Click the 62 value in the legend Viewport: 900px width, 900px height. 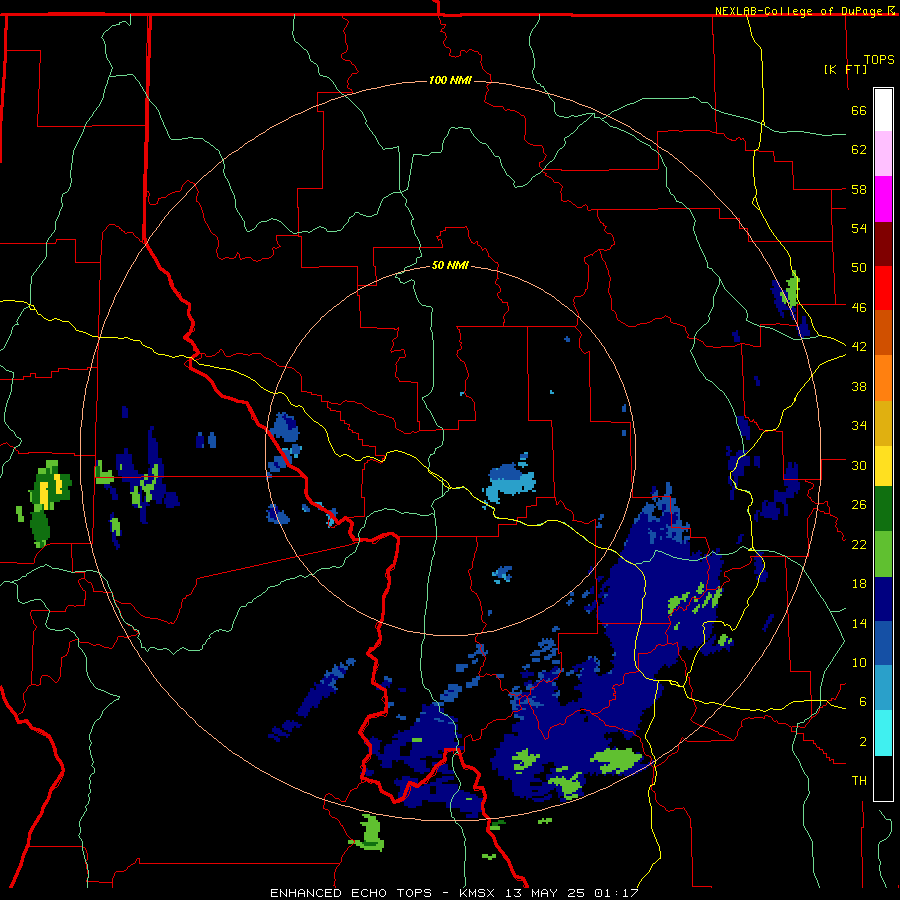pos(859,150)
